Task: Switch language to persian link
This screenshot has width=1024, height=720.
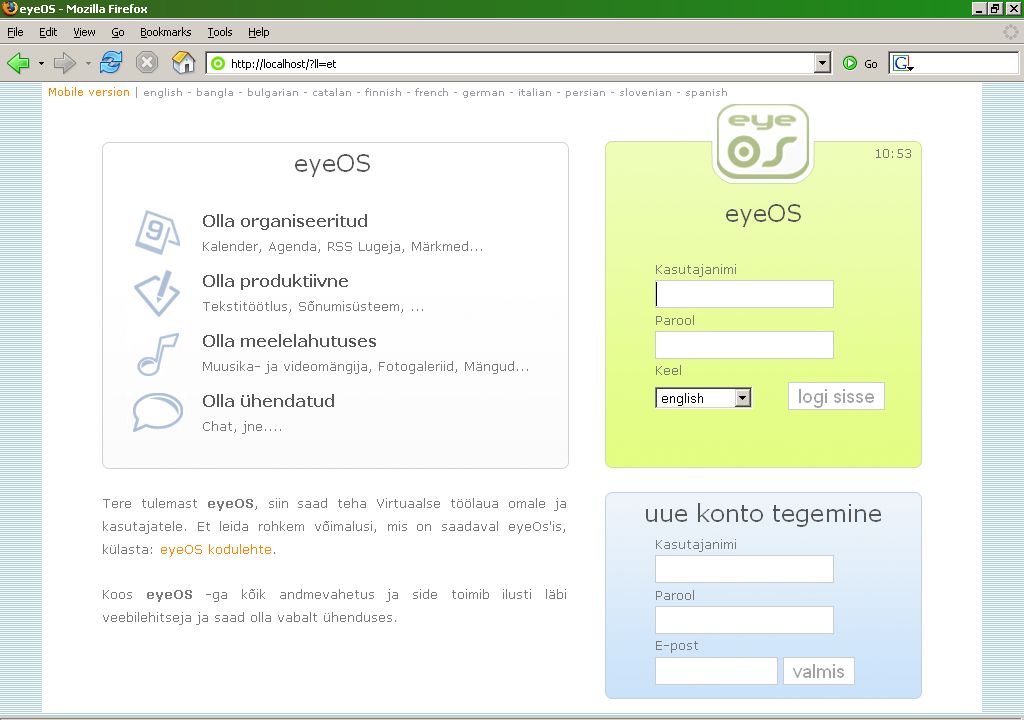Action: (x=585, y=93)
